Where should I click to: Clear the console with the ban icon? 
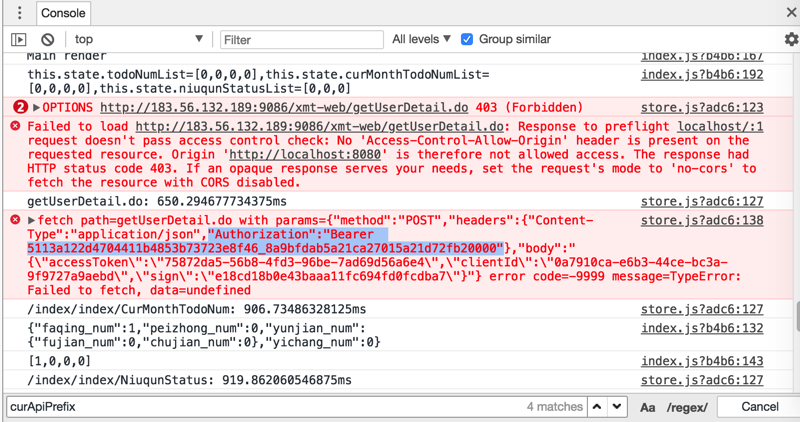pos(47,40)
